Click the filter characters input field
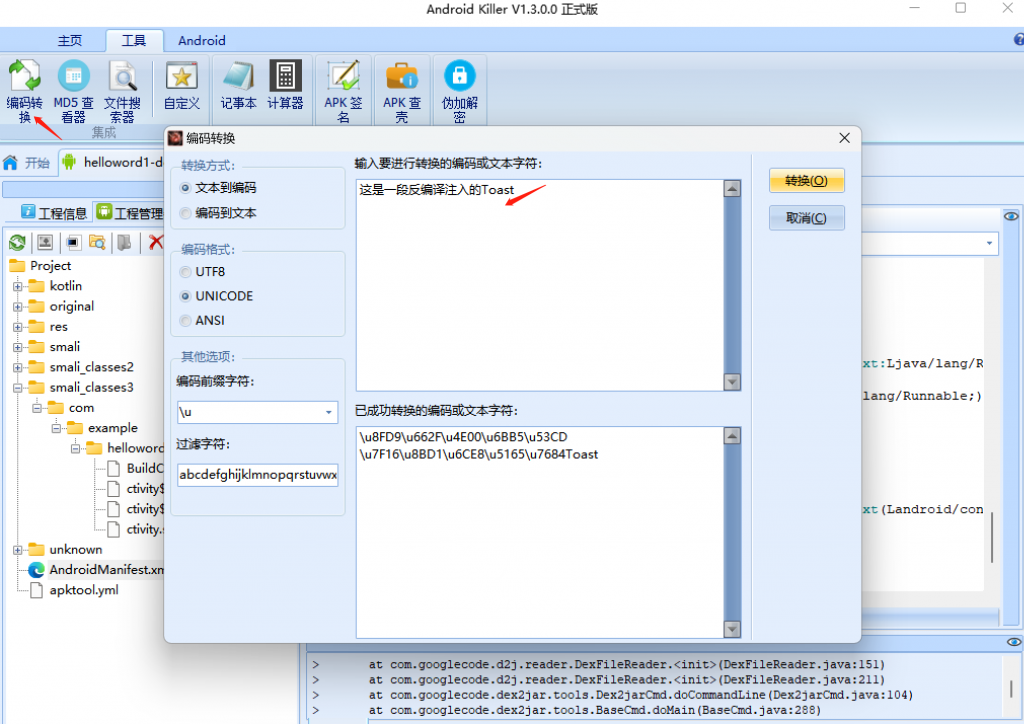Image resolution: width=1024 pixels, height=724 pixels. tap(256, 474)
